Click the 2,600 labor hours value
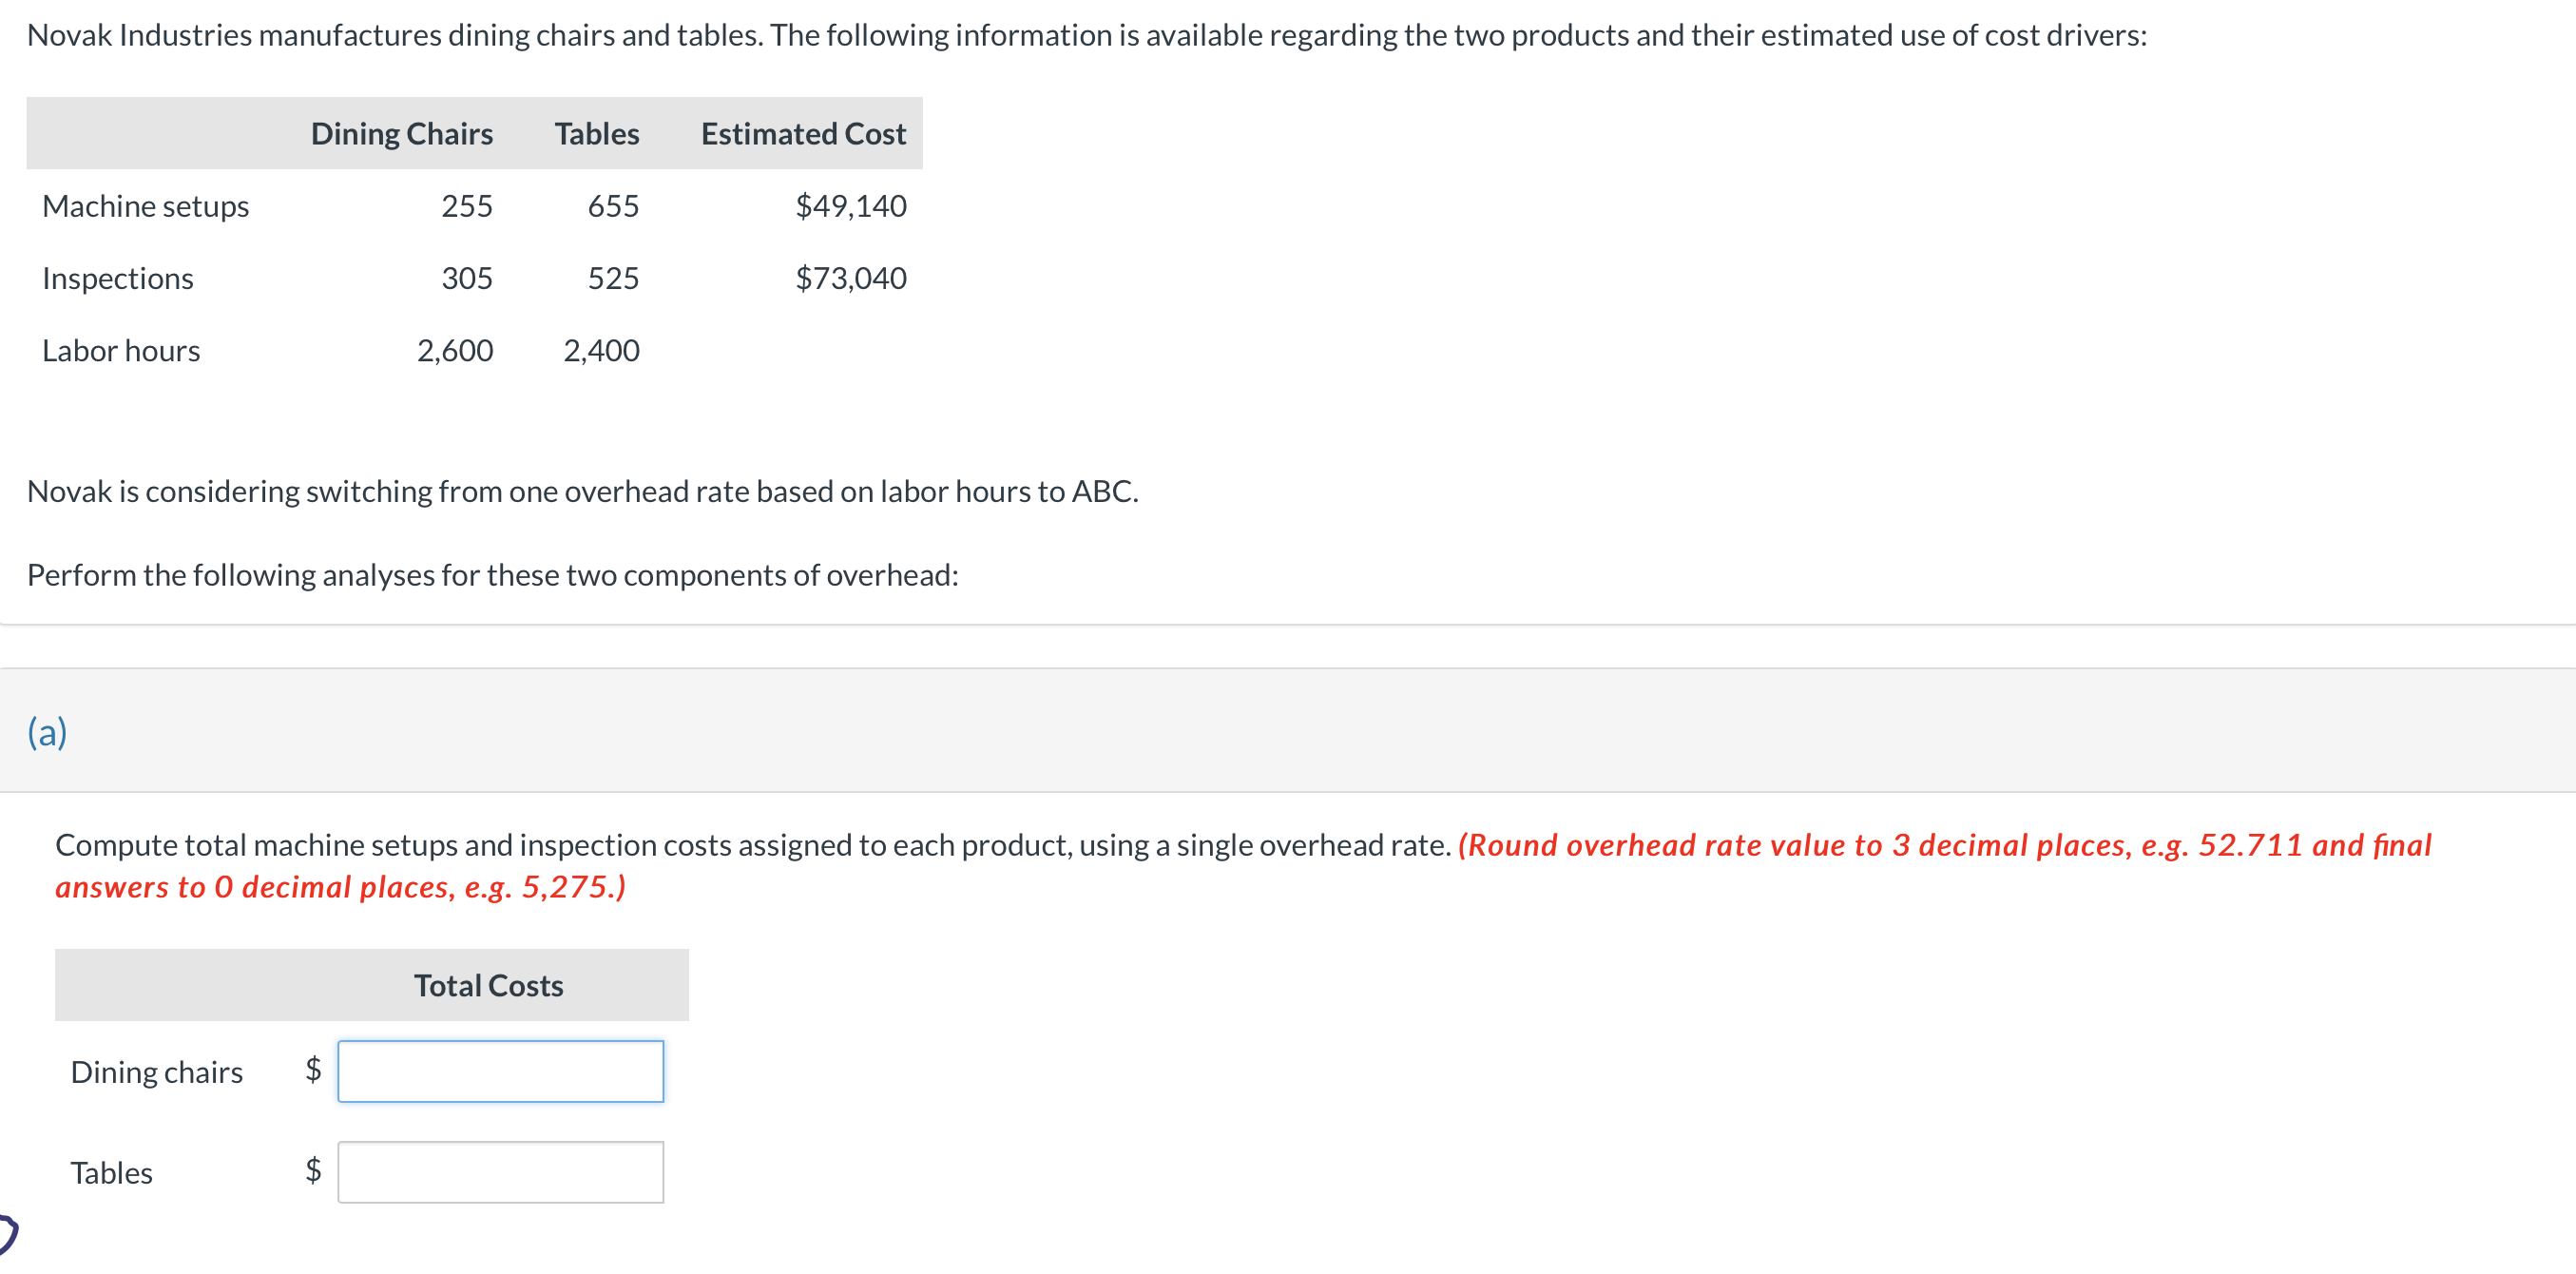The image size is (2576, 1274). [455, 351]
